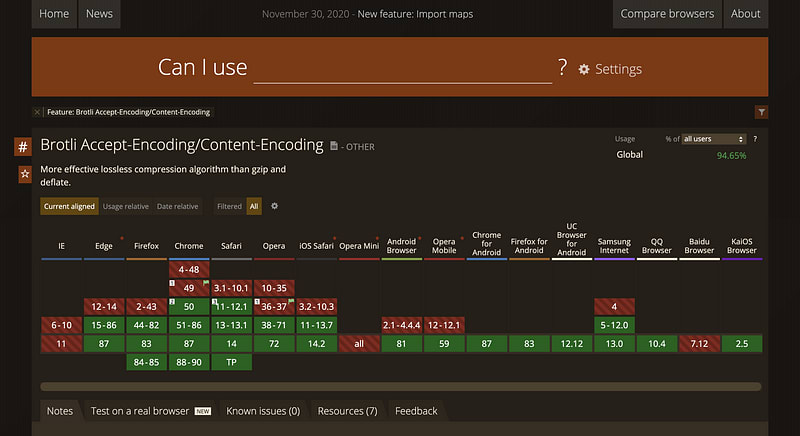Remove the Brotli feature tag via X
Image resolution: width=800 pixels, height=436 pixels.
pos(37,112)
